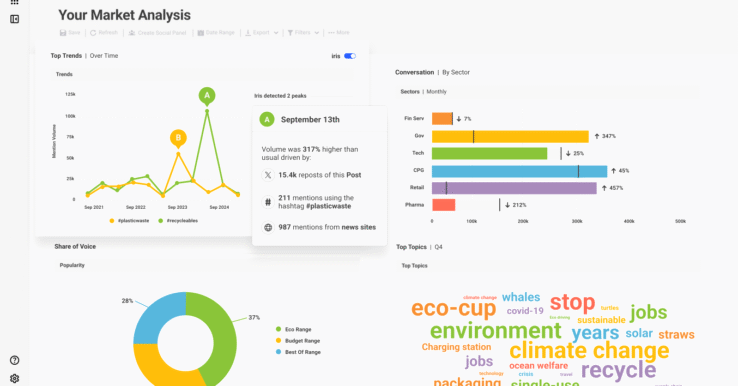Click the news sites link text
This screenshot has width=738, height=386.
click(359, 227)
